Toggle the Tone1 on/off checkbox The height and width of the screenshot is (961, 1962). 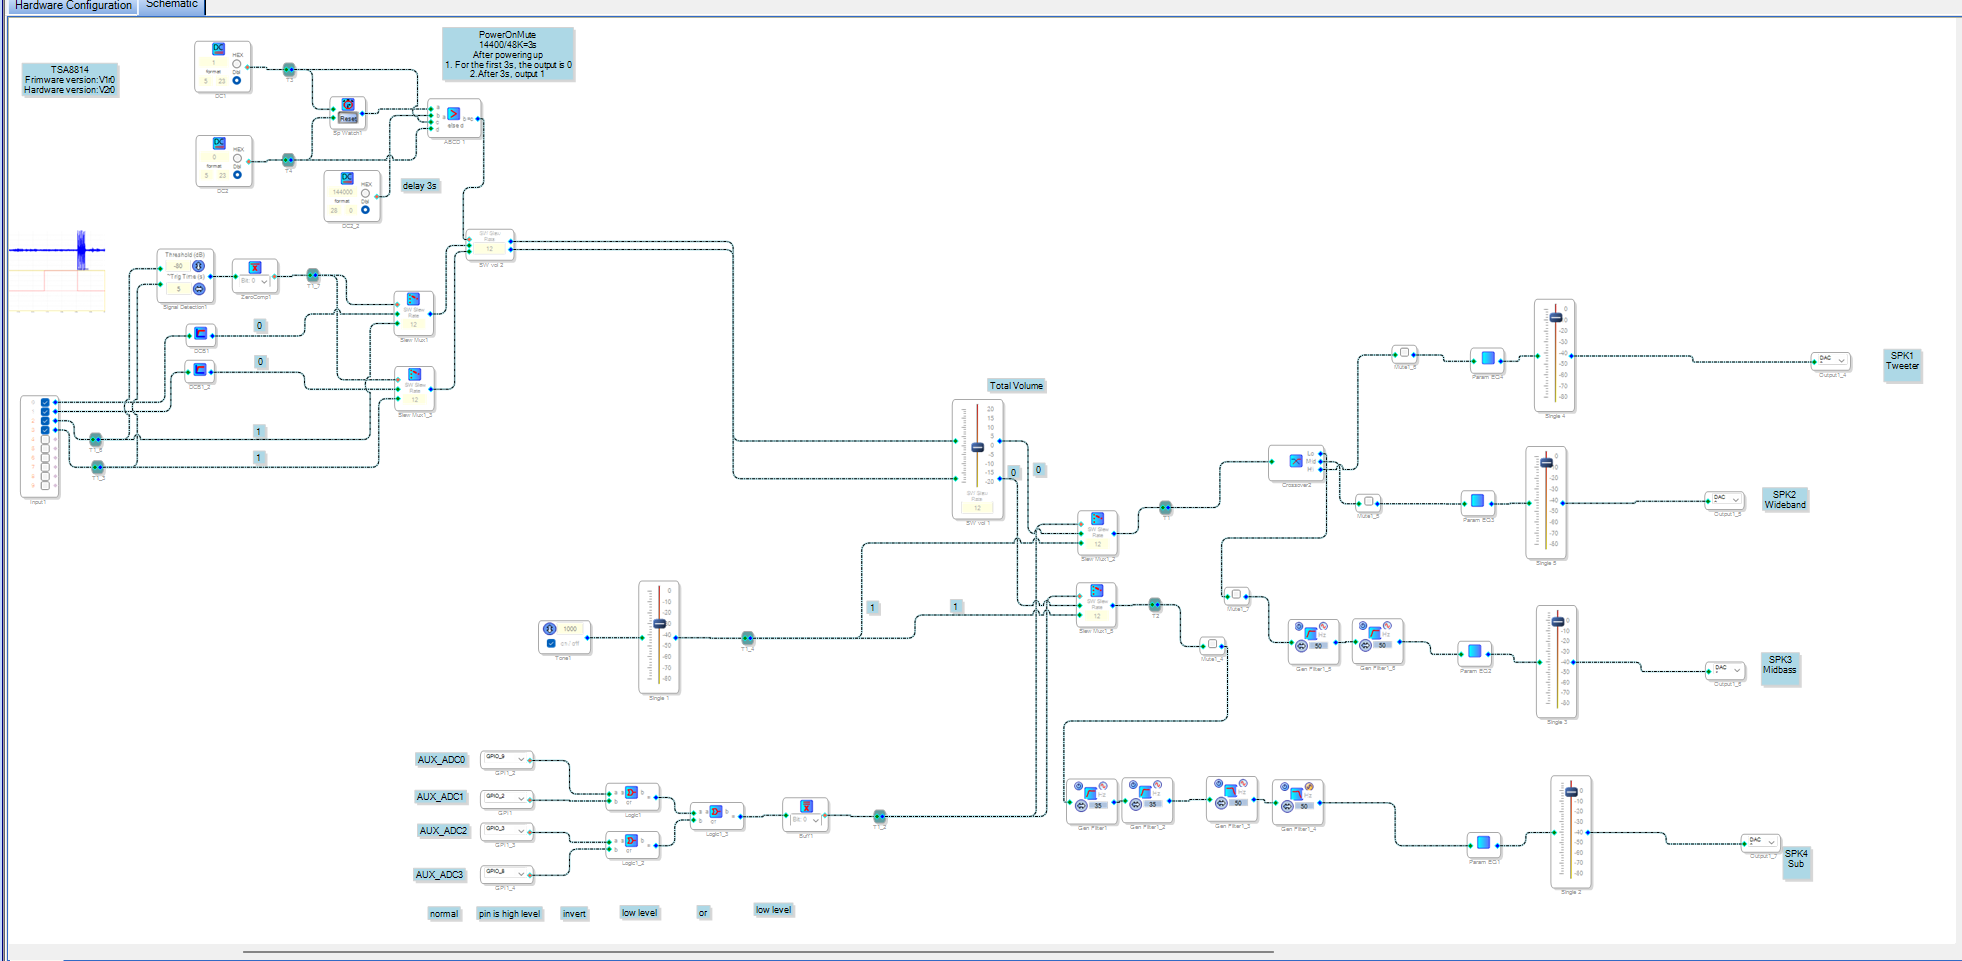coord(551,643)
